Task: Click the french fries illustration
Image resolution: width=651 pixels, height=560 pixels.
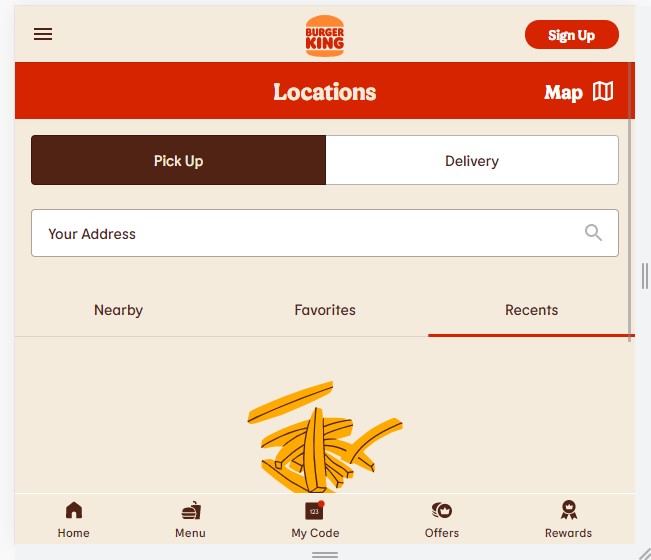Action: click(325, 437)
